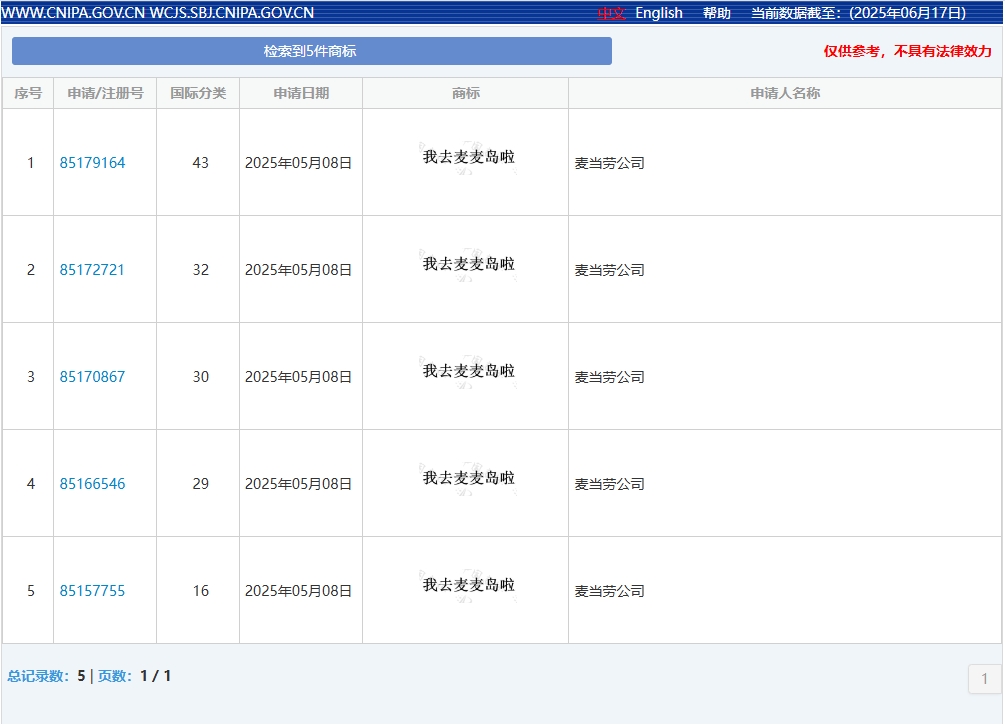Go to page 1 in pagination
Viewport: 1005px width, 727px height.
(984, 679)
